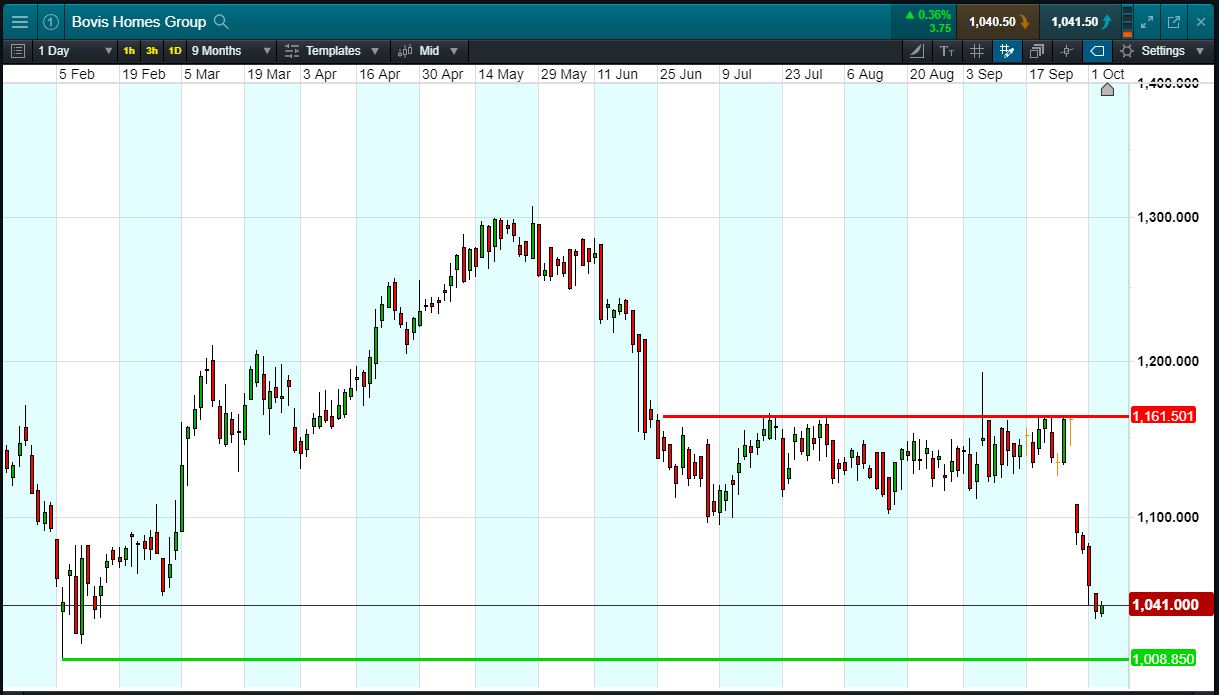Toggle the price label tag icon

pyautogui.click(x=1097, y=50)
